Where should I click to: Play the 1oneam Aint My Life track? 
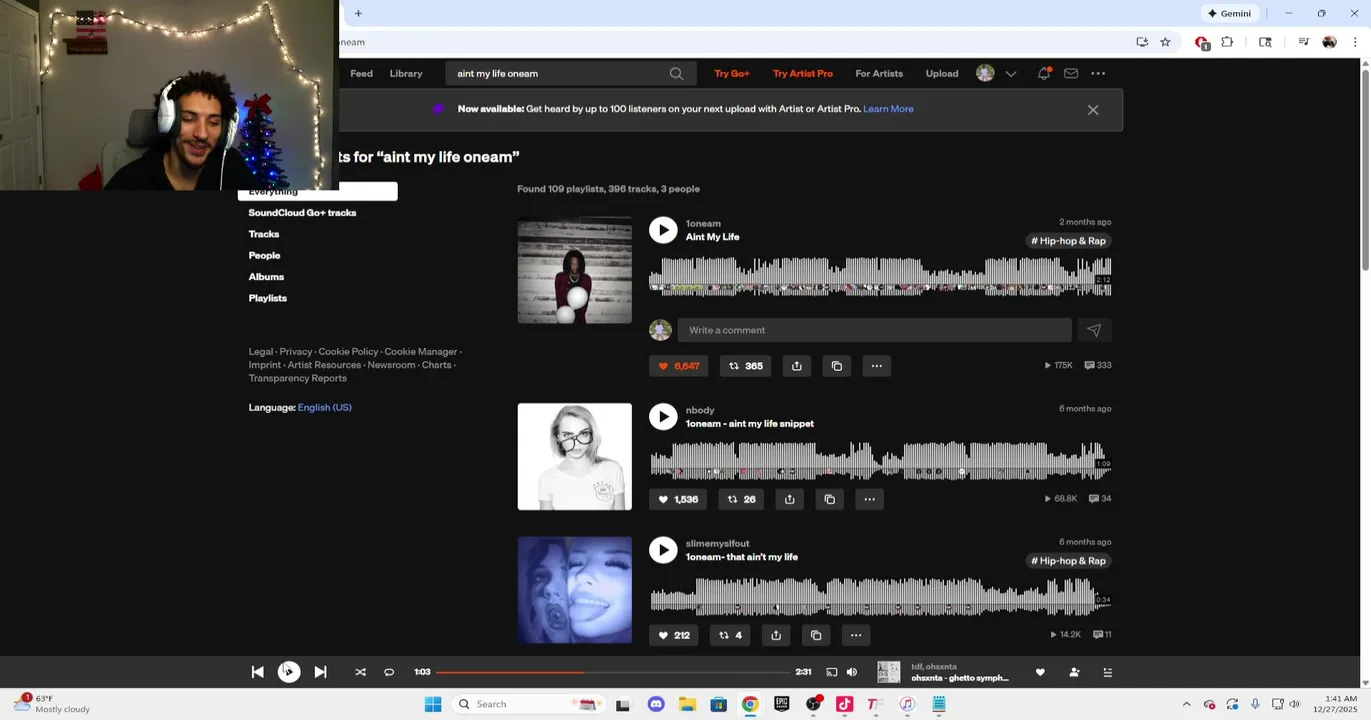(x=663, y=230)
